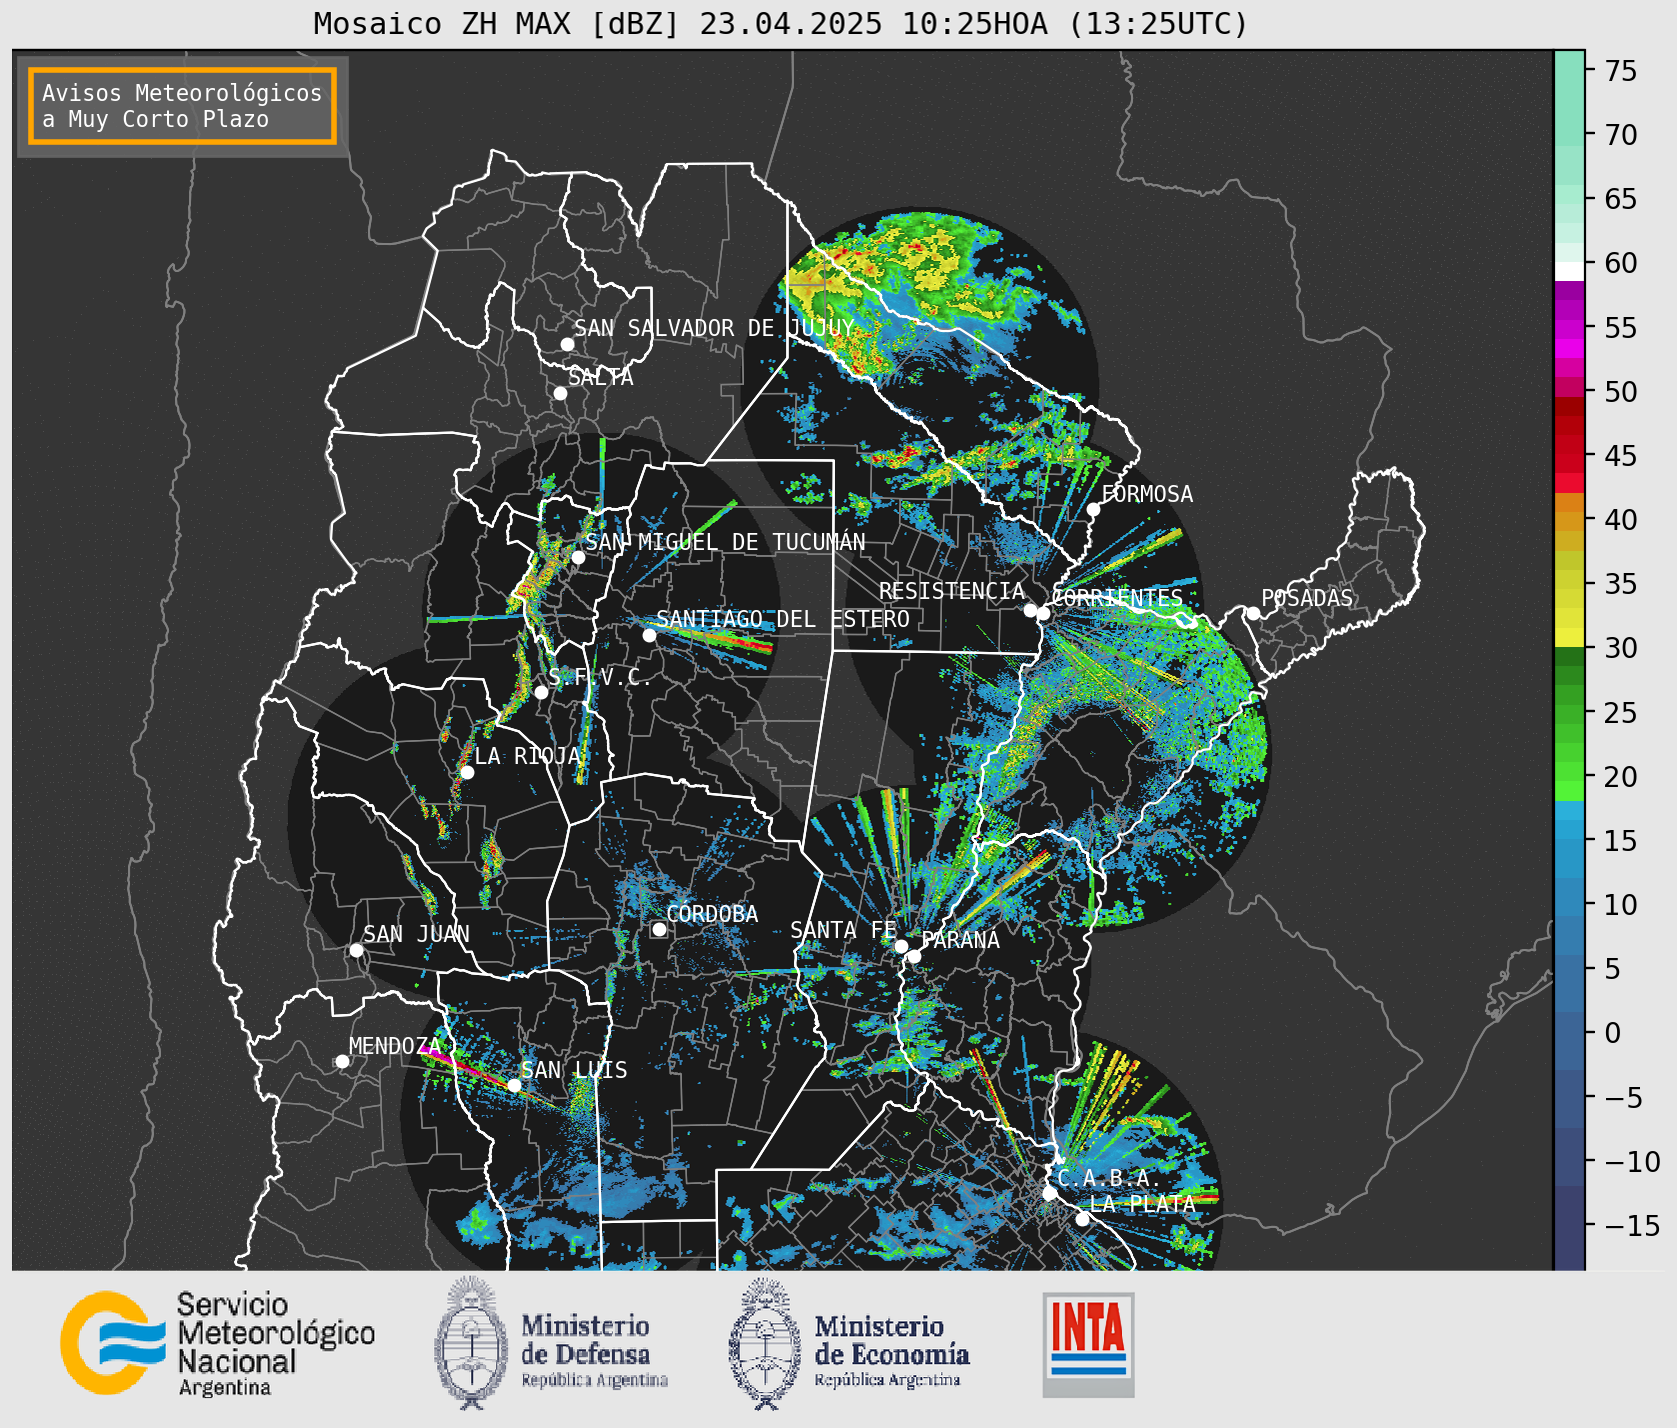
Task: Click the Ministerio de Economía emblem
Action: coord(765,1343)
